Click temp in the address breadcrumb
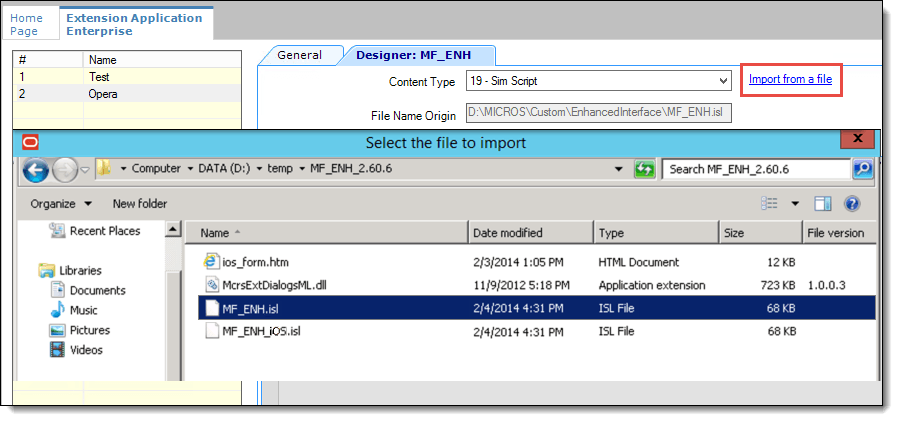898x421 pixels. (x=281, y=168)
